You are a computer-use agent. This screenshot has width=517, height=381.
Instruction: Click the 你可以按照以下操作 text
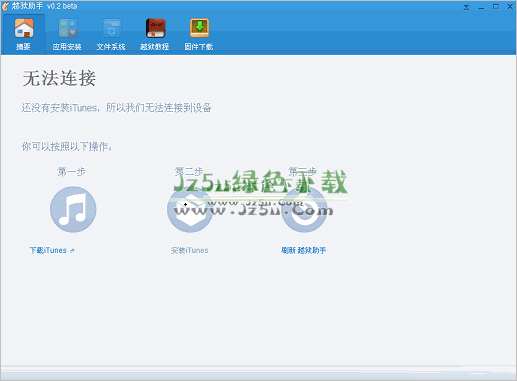point(67,146)
